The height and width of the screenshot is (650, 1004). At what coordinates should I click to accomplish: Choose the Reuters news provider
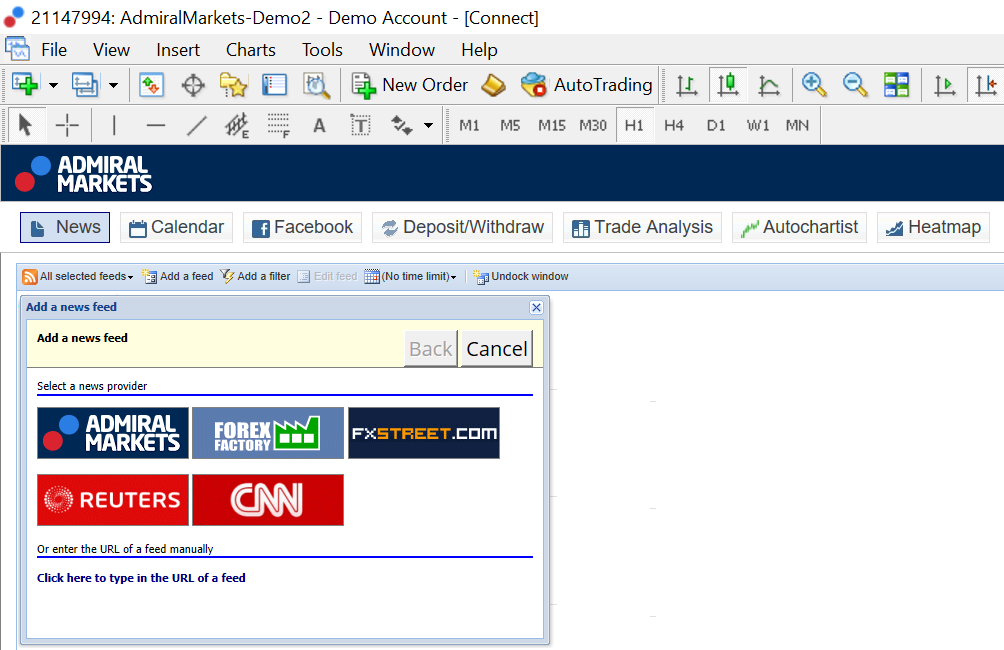113,500
